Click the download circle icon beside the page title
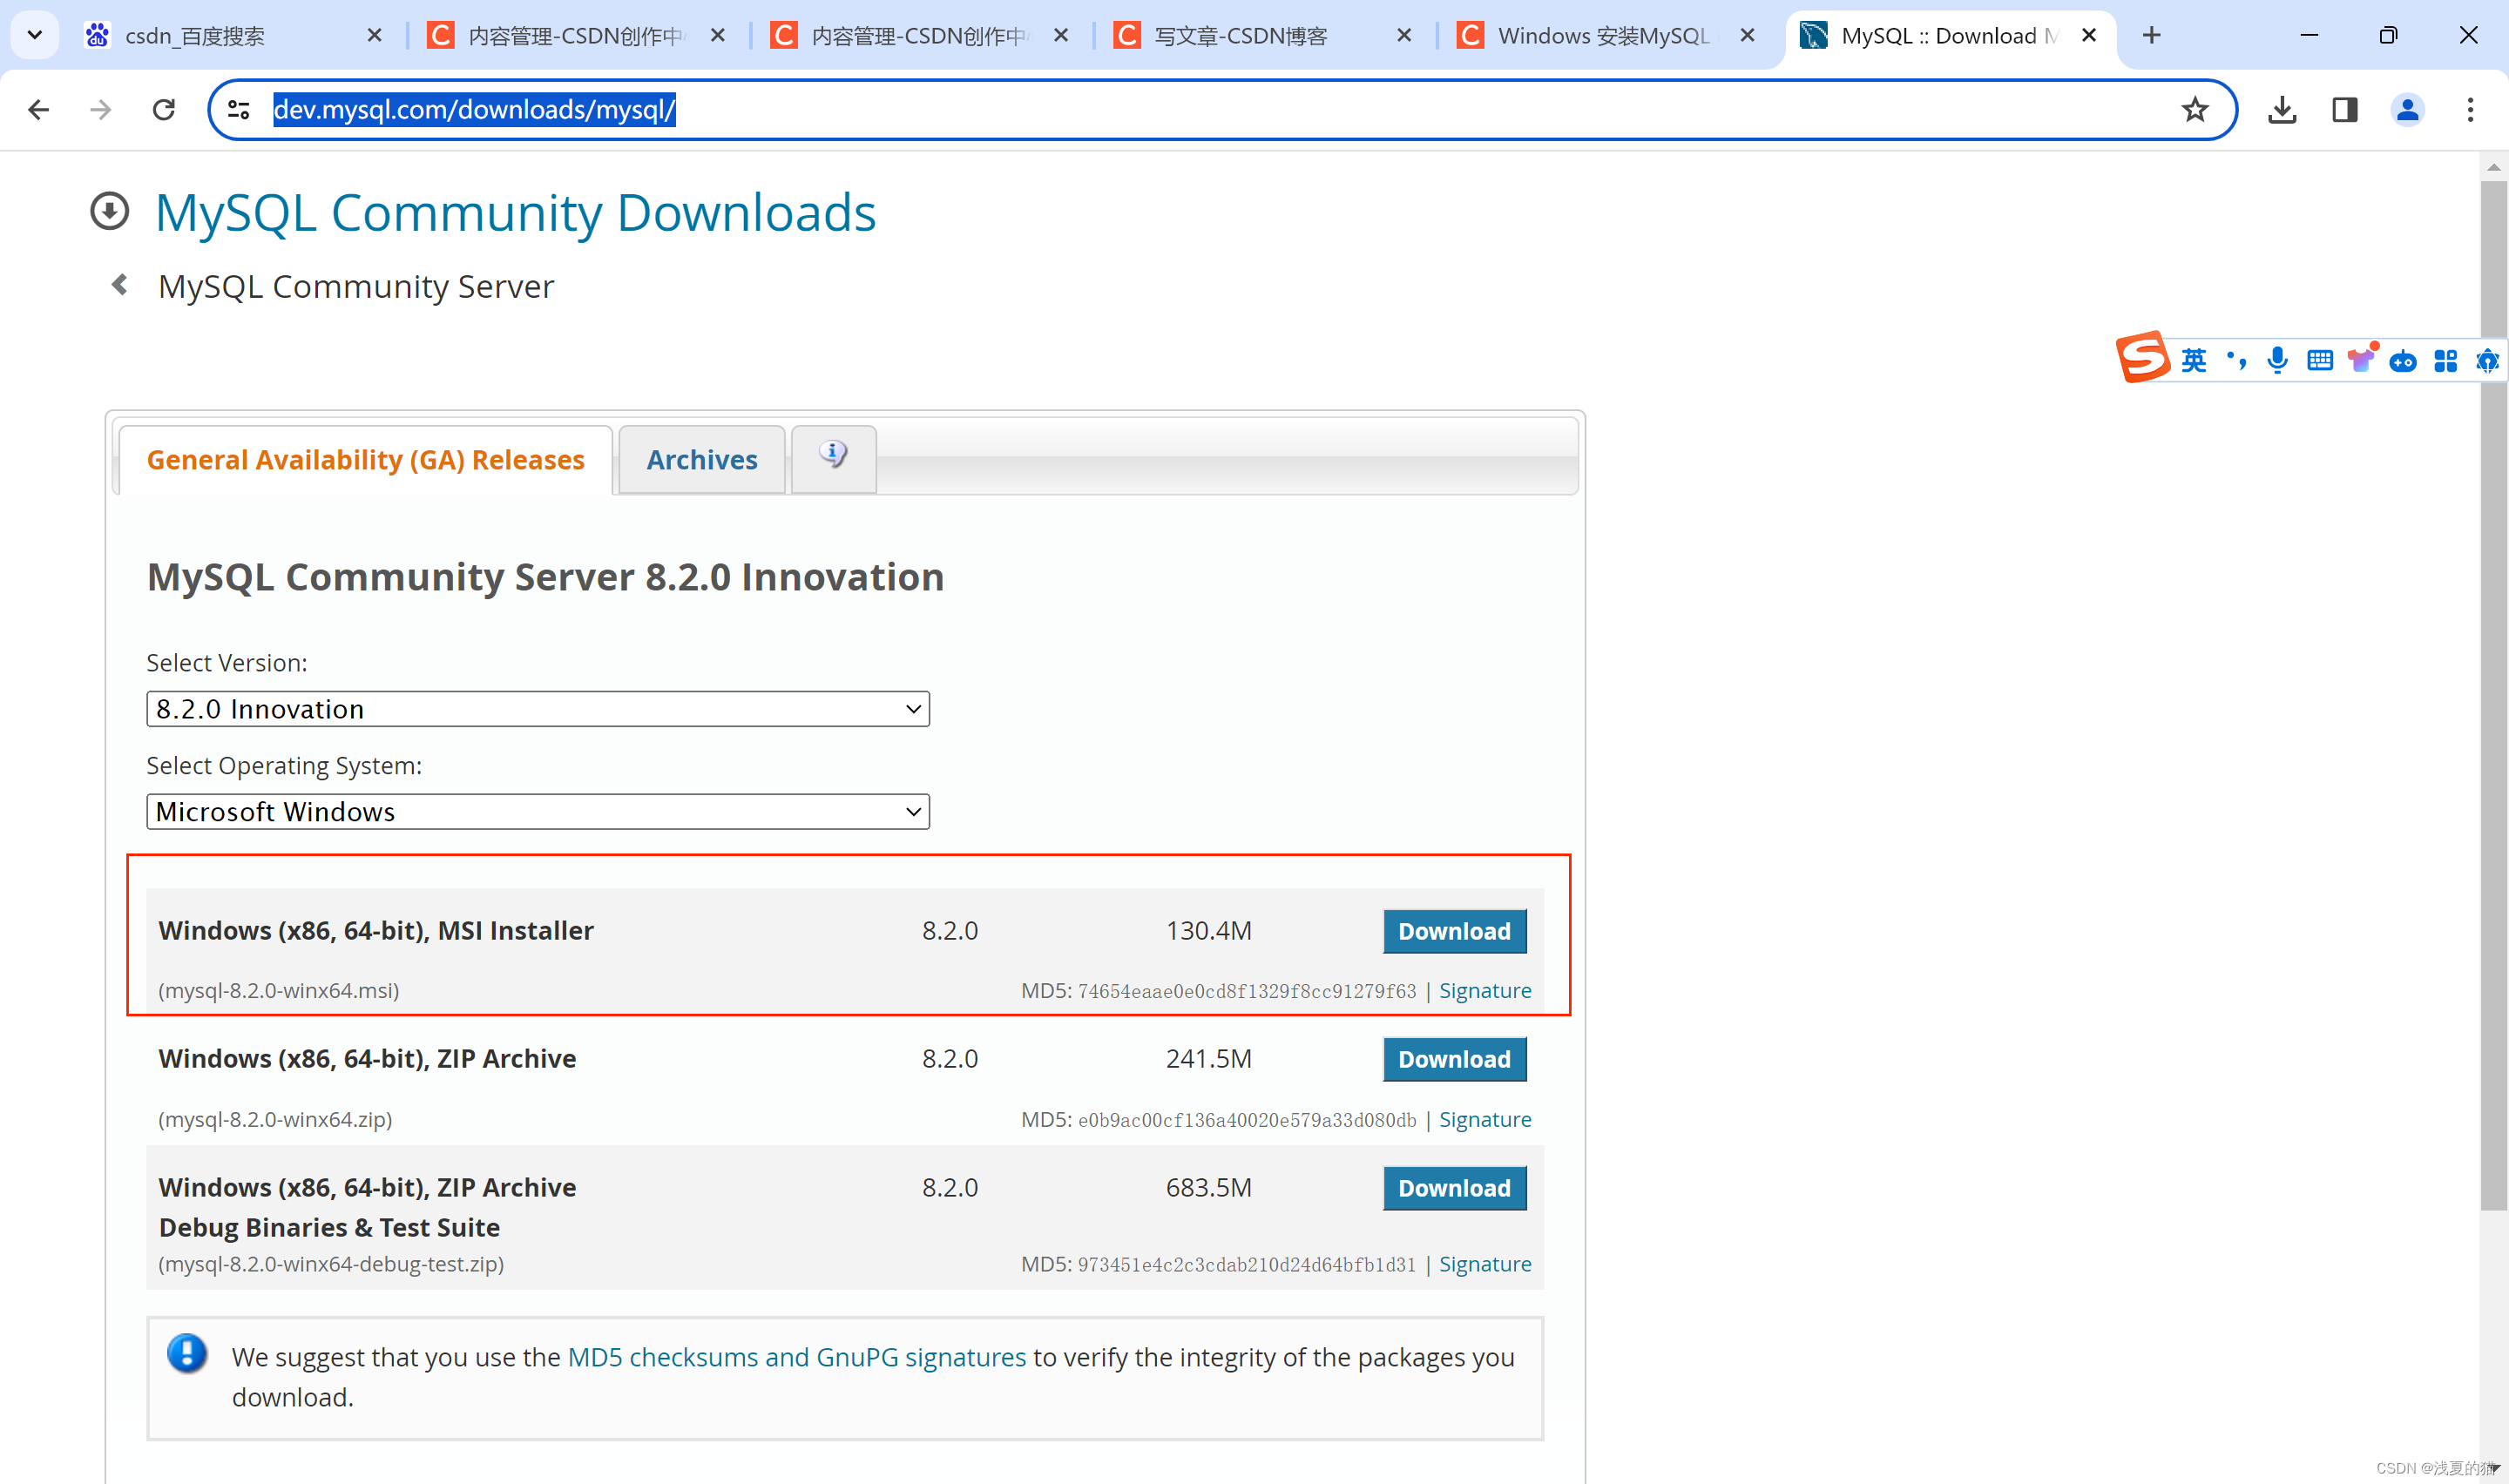 click(110, 211)
